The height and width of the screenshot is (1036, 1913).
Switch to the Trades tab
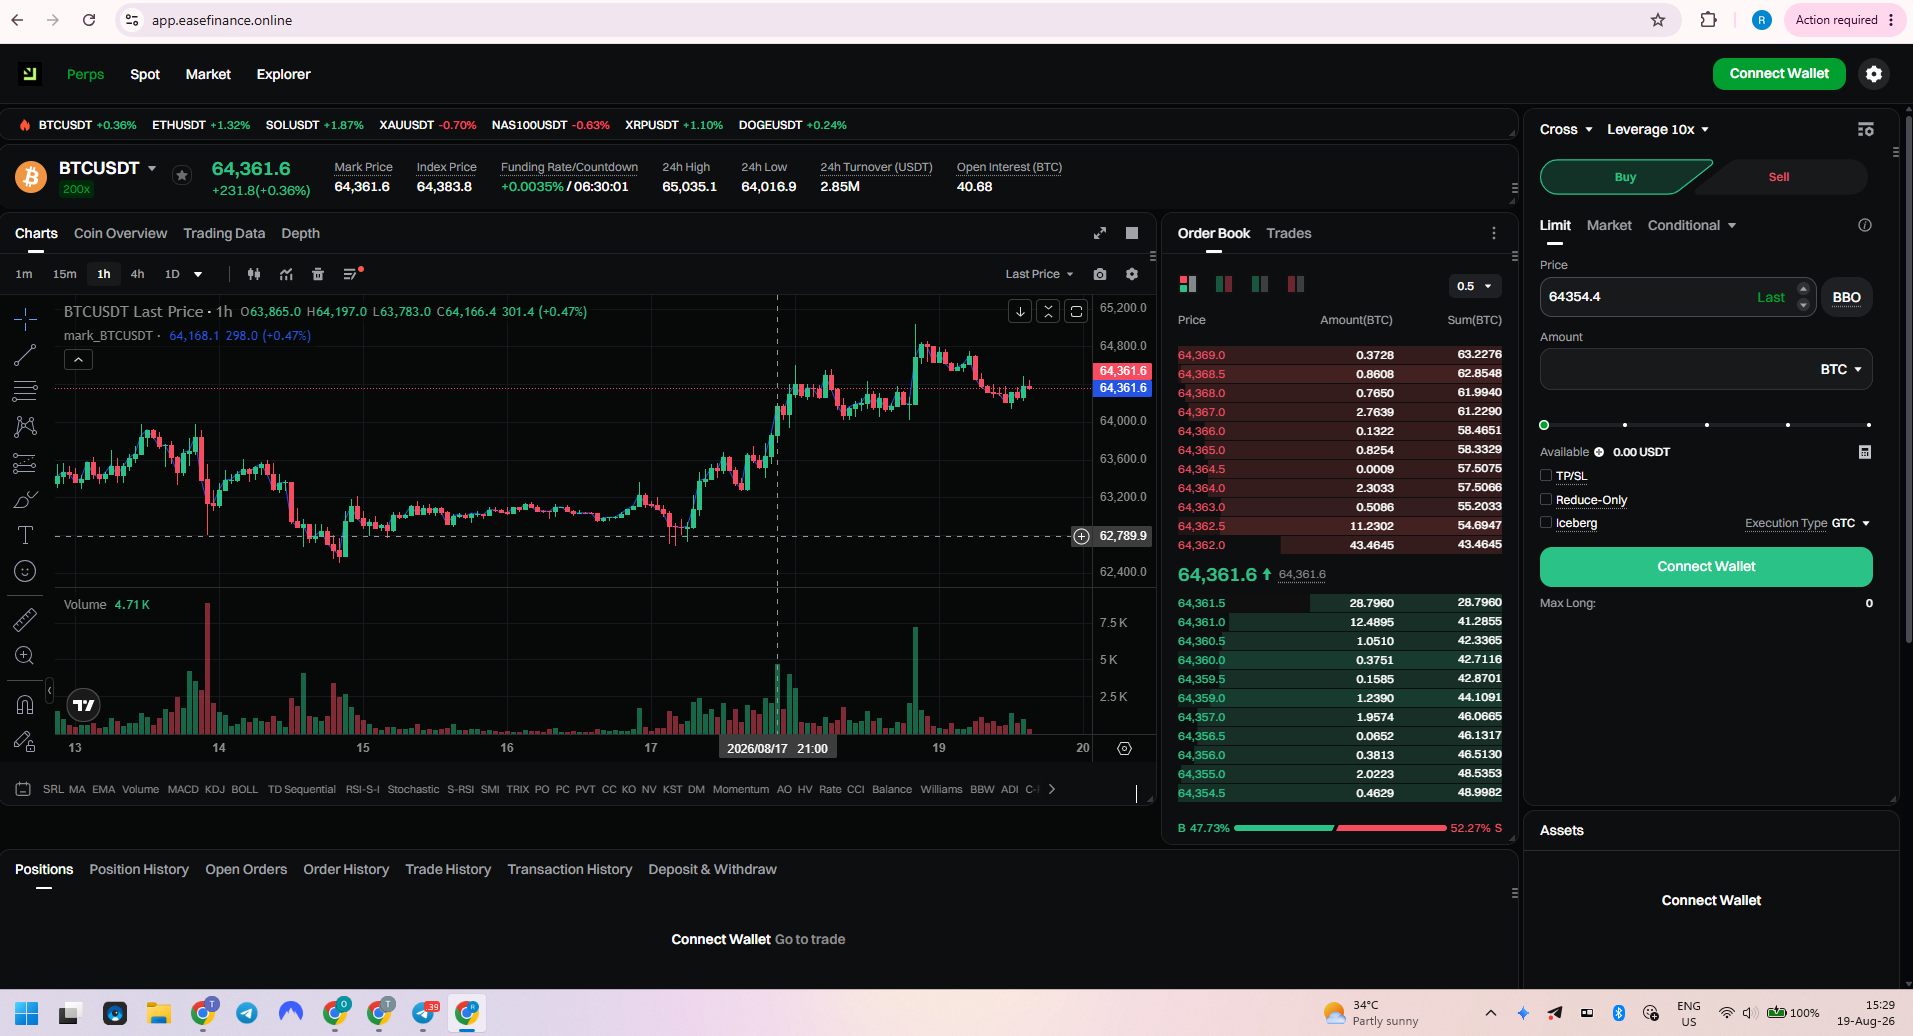(x=1289, y=233)
